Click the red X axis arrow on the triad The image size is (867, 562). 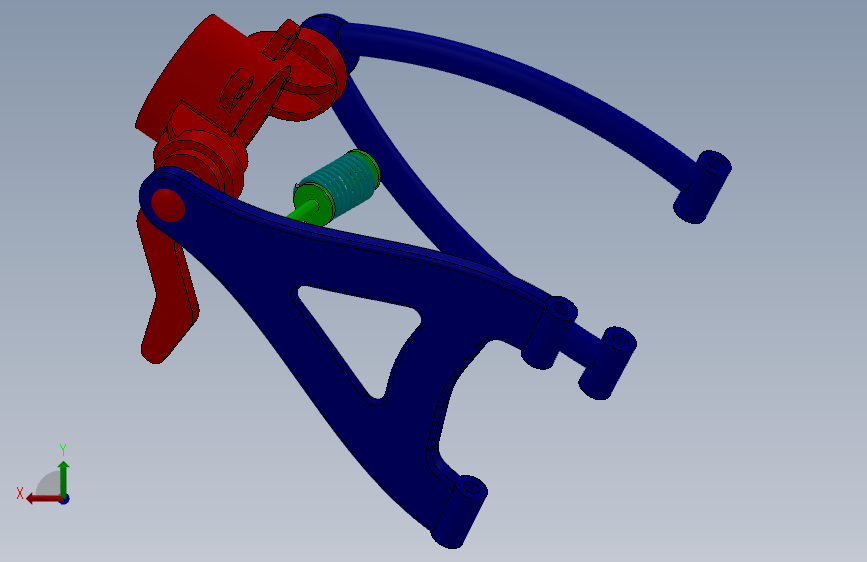[43, 499]
